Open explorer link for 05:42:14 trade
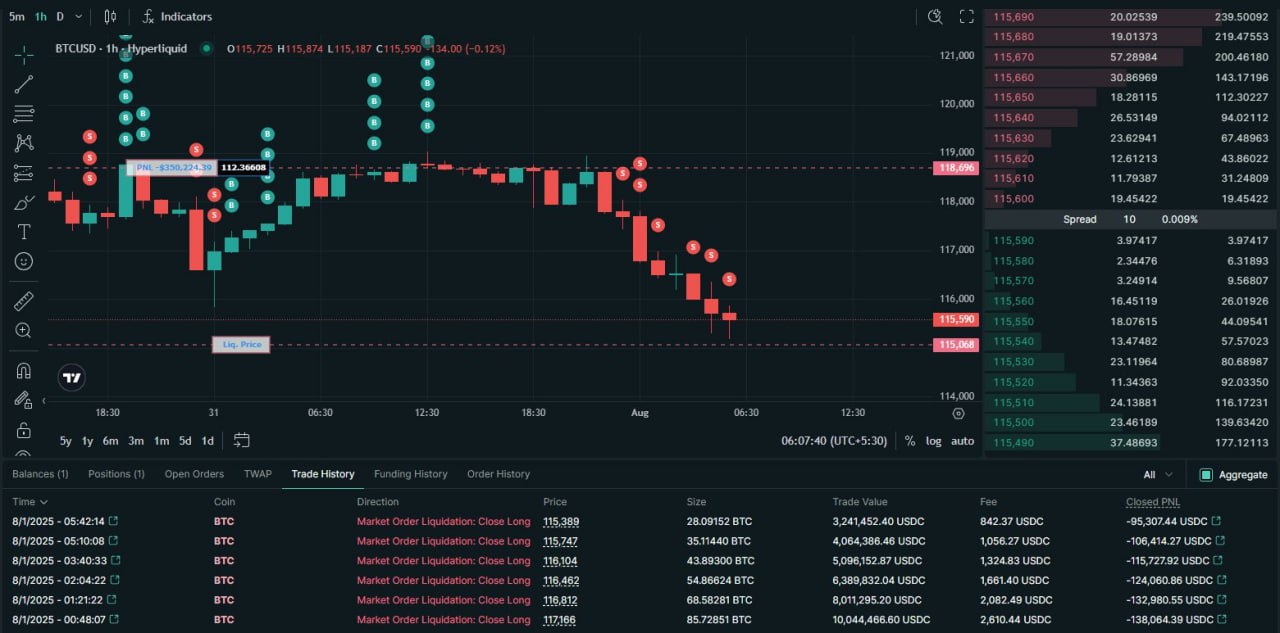The width and height of the screenshot is (1280, 633). pyautogui.click(x=113, y=521)
